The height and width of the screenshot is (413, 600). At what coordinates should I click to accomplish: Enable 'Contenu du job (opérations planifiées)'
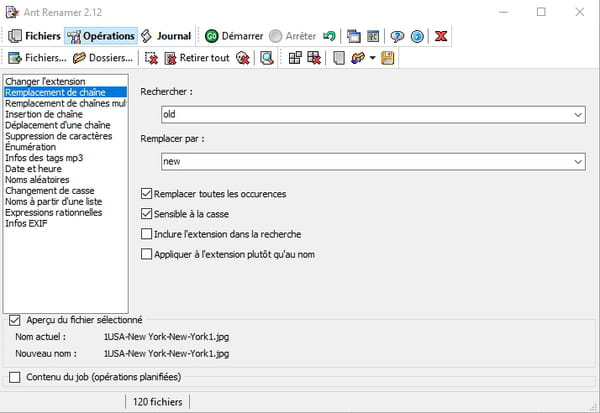point(15,377)
